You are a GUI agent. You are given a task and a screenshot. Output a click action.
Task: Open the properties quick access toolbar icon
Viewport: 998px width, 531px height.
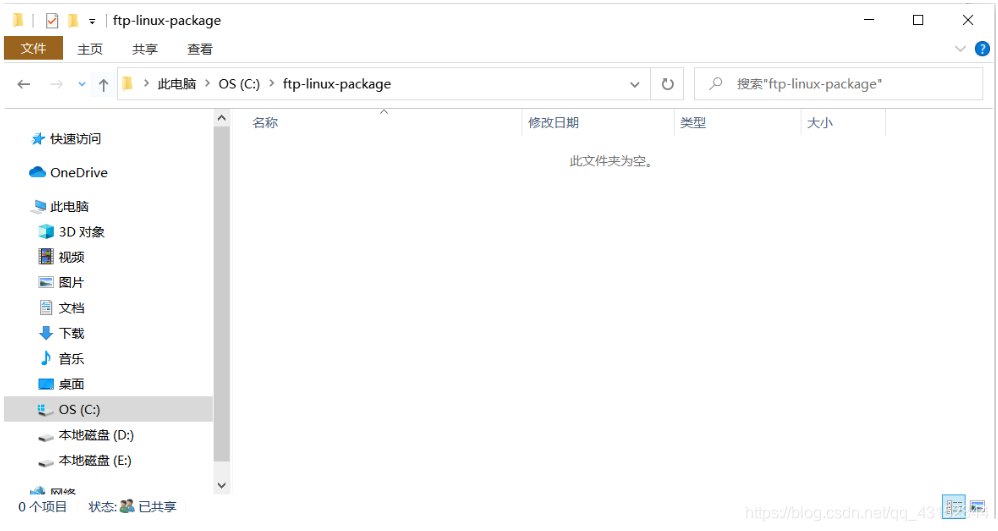(52, 20)
